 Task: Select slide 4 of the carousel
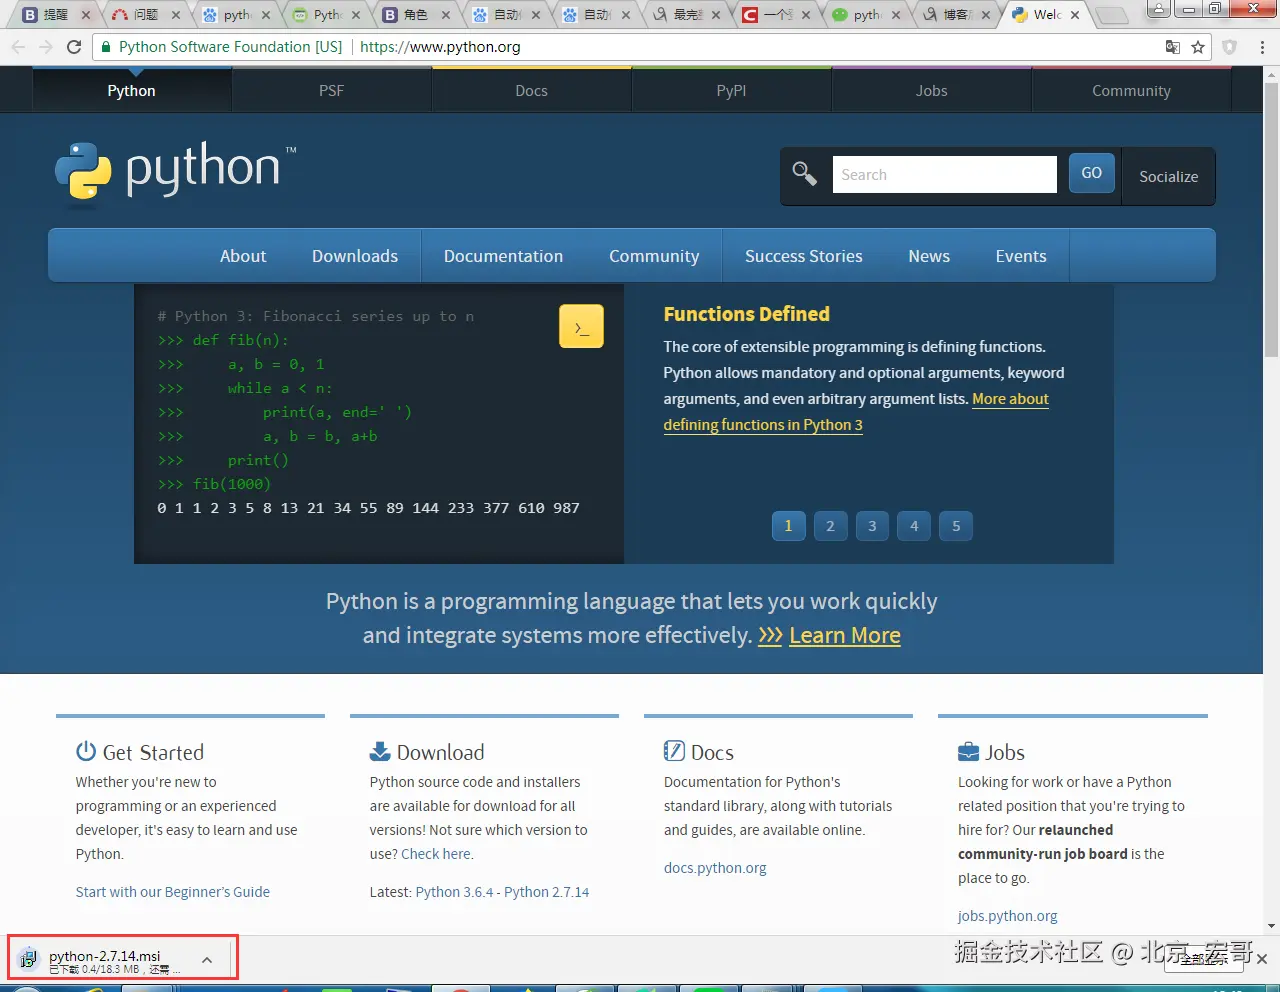[x=914, y=526]
